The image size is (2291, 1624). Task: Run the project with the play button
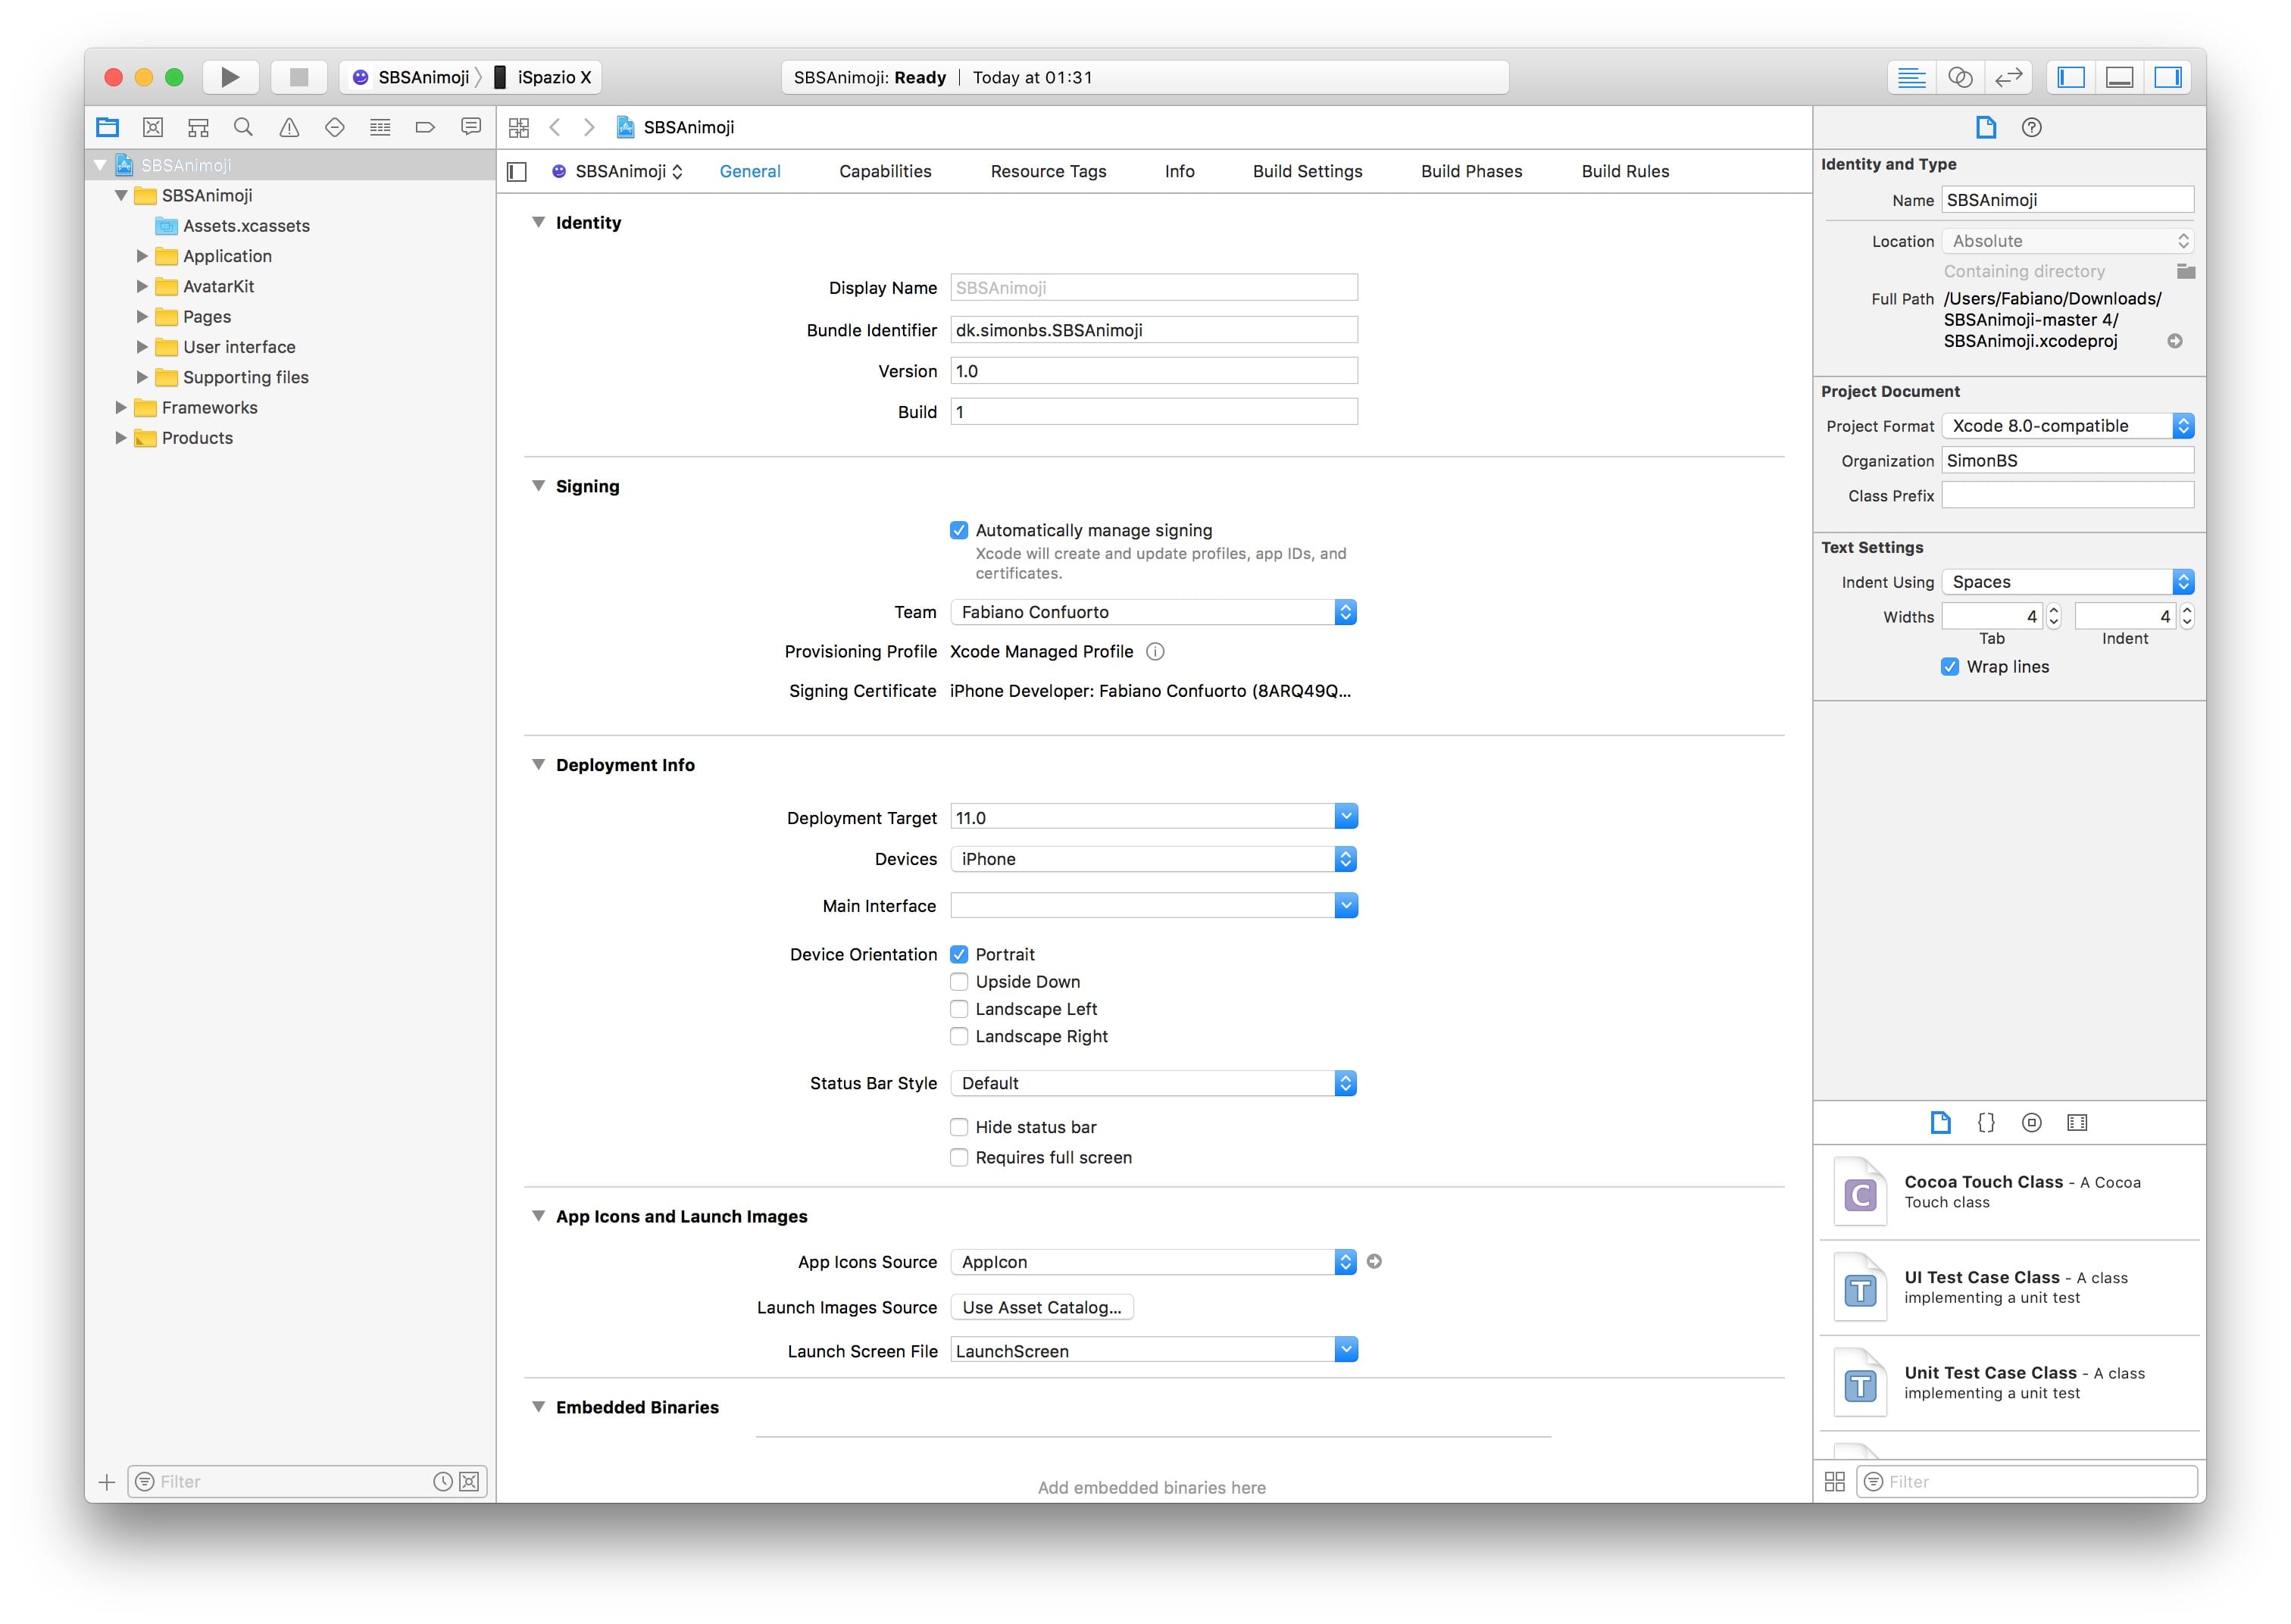230,77
